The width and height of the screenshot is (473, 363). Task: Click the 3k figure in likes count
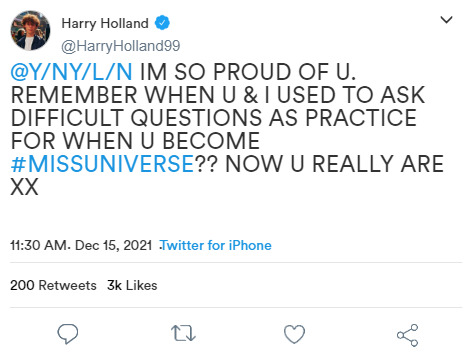[114, 286]
